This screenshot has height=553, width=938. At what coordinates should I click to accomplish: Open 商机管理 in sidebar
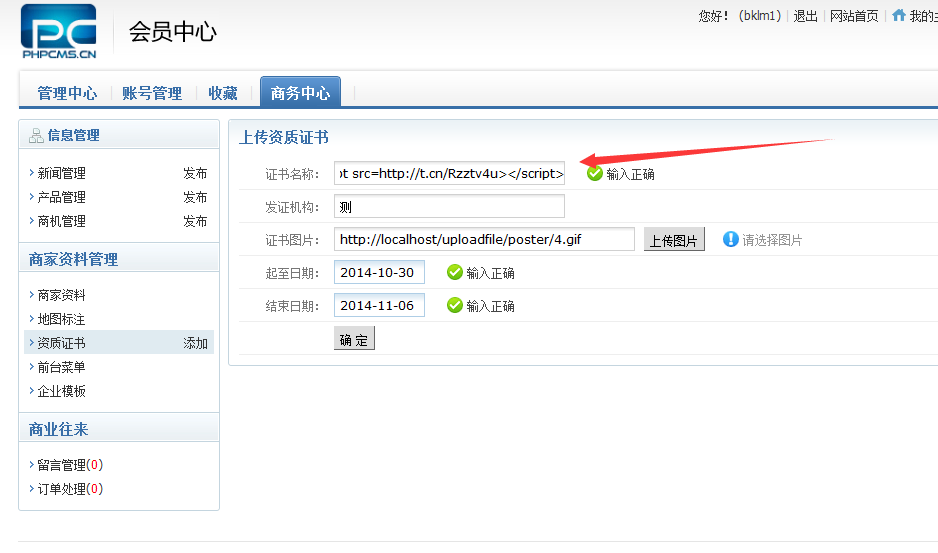click(x=62, y=221)
